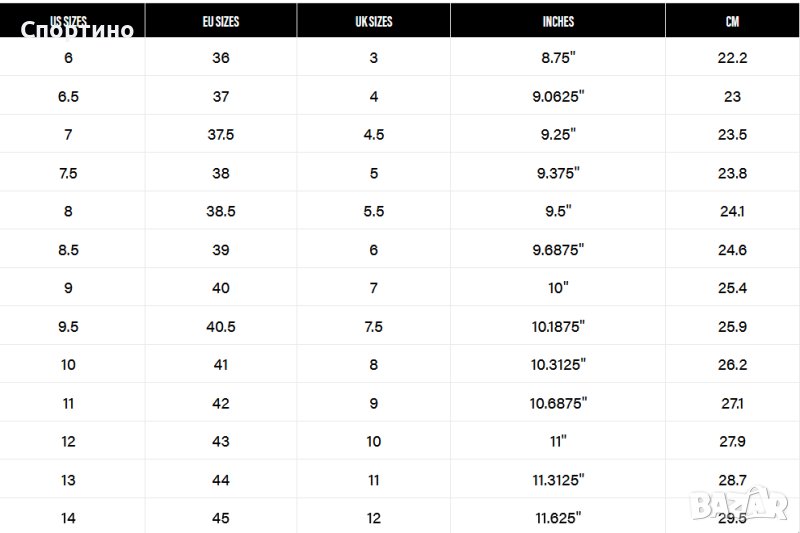Viewport: 800px width, 533px height.
Task: Select the 9.6875" inches cell
Action: 558,250
